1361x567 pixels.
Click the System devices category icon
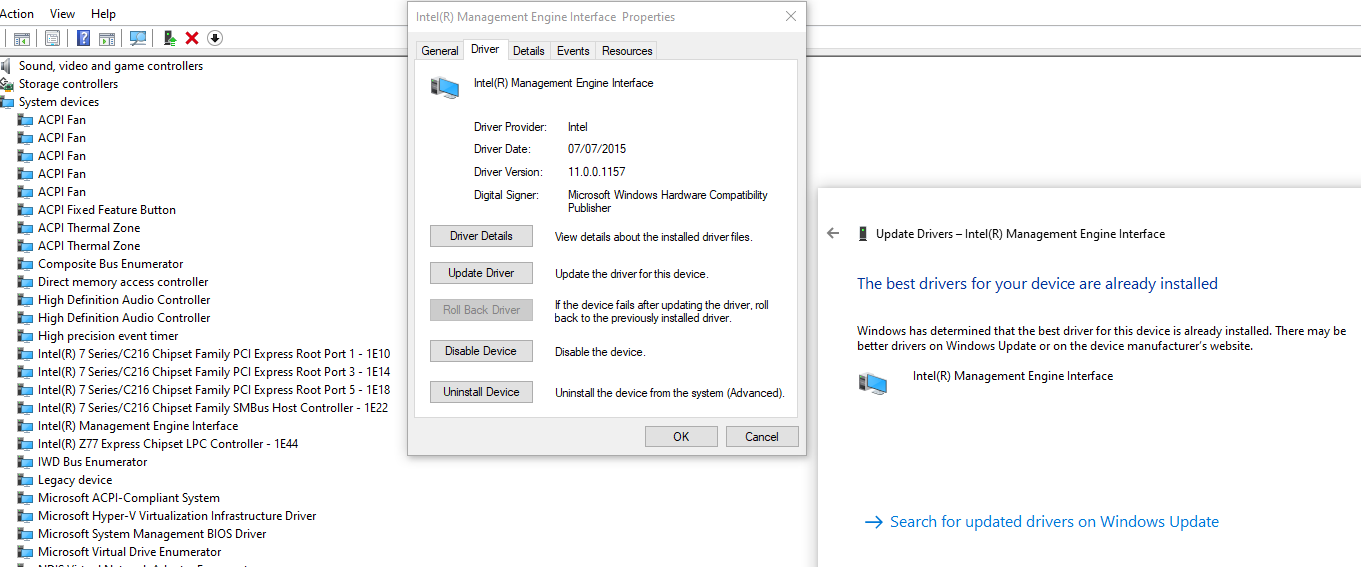8,102
